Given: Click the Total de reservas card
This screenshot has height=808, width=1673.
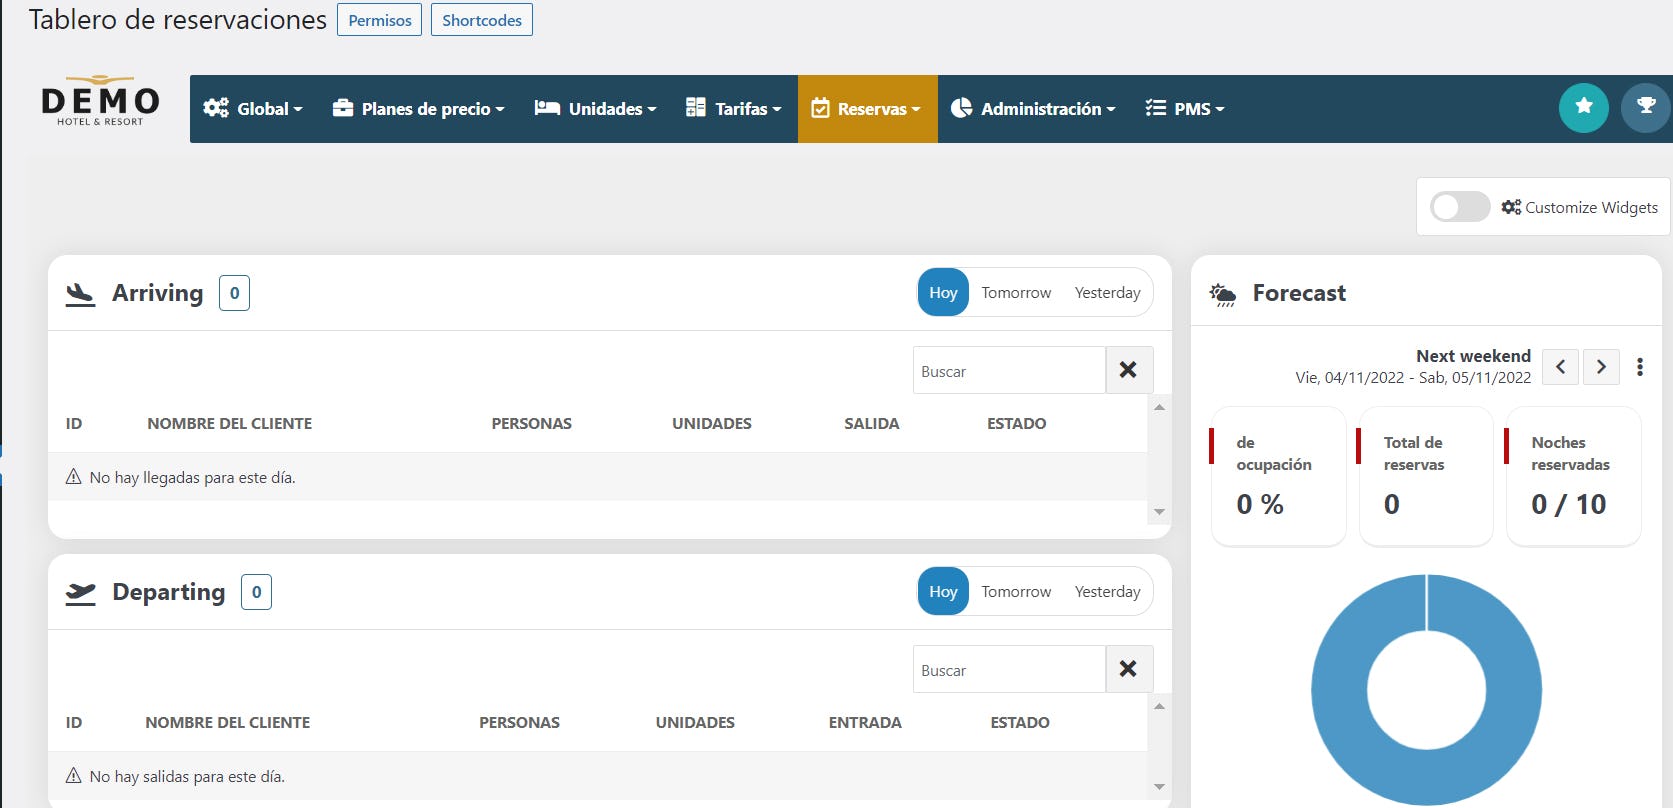Looking at the screenshot, I should [x=1426, y=476].
